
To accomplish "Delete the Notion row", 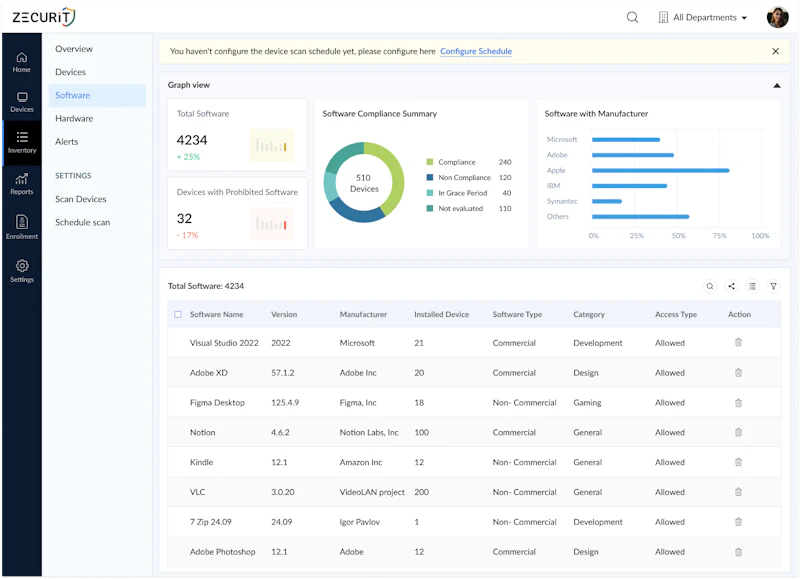I will [x=738, y=432].
